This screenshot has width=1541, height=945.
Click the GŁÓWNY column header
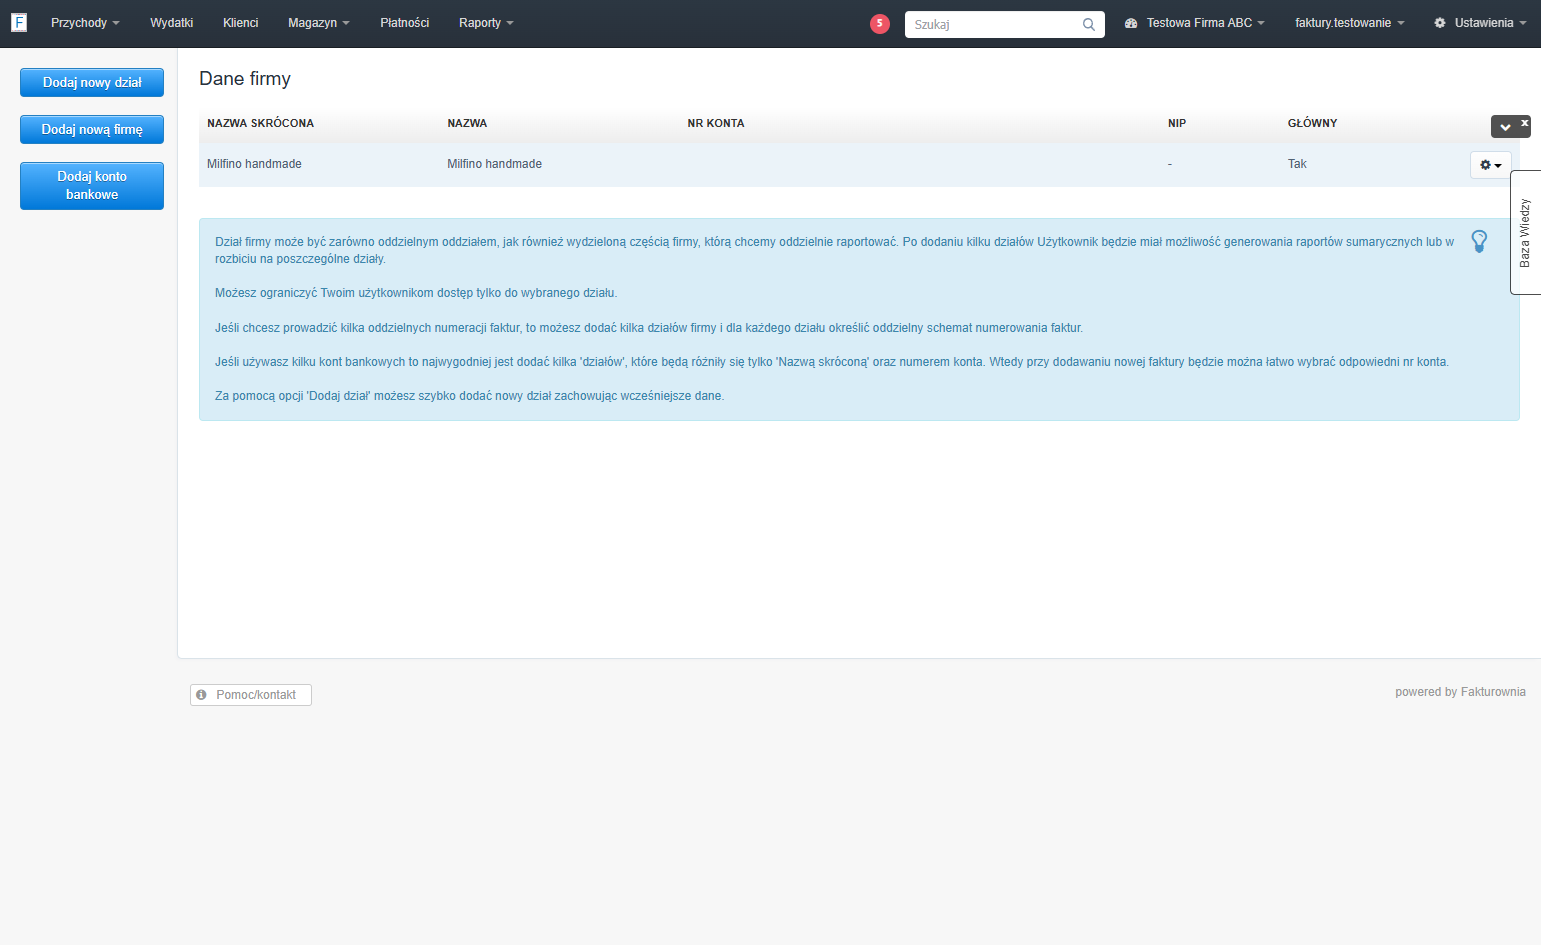[x=1312, y=123]
